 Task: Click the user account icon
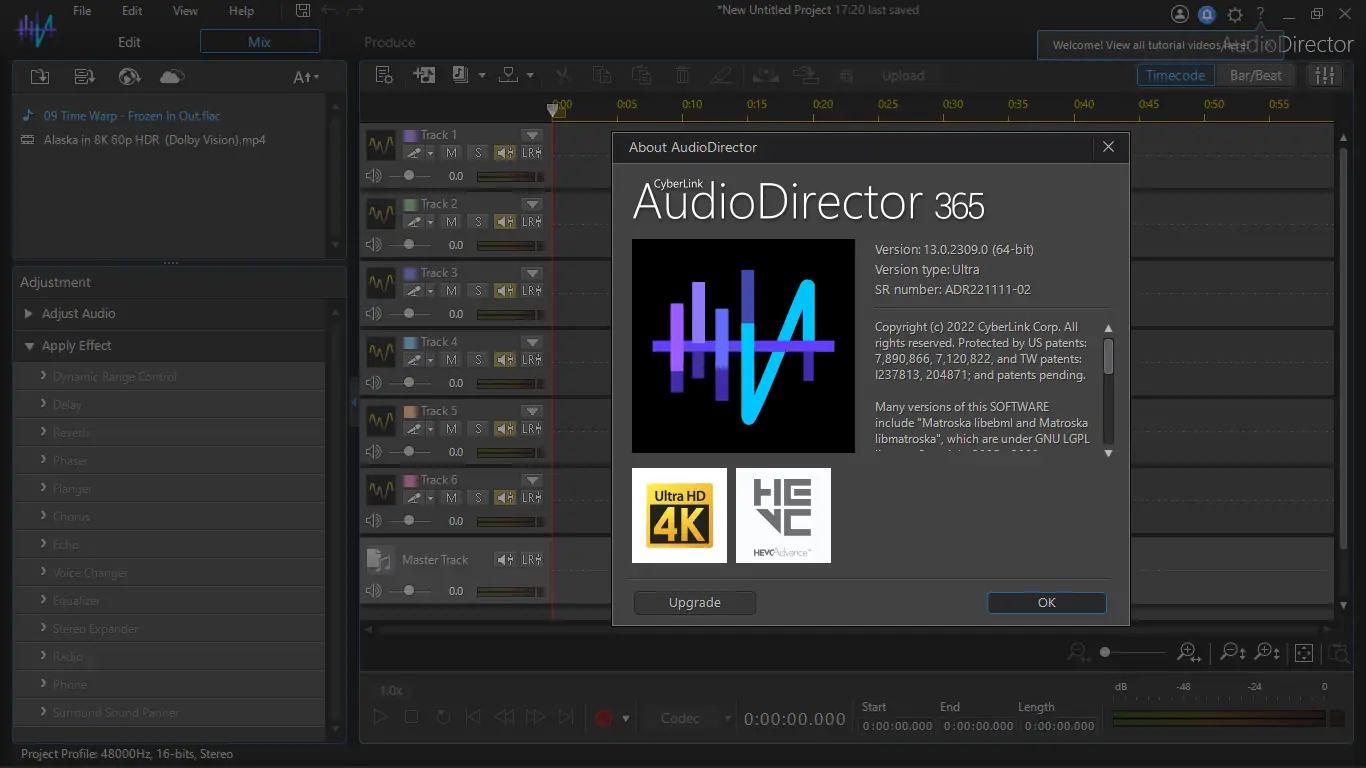coord(1180,14)
